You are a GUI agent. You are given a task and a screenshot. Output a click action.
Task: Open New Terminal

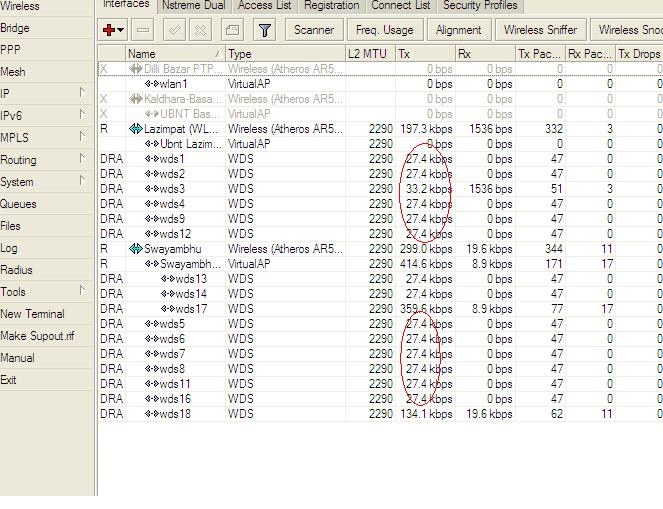tap(33, 314)
